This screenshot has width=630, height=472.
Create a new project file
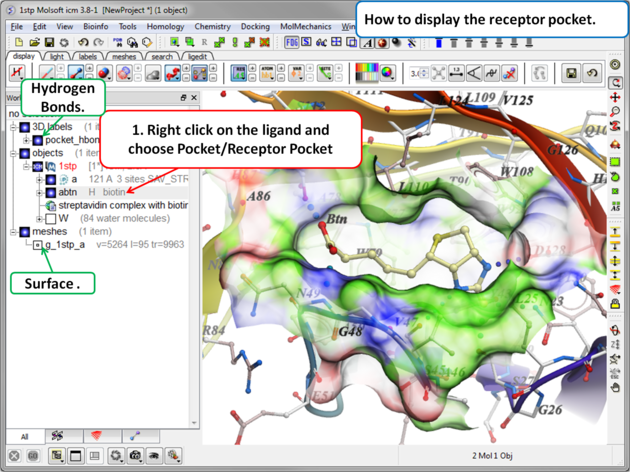tap(19, 42)
